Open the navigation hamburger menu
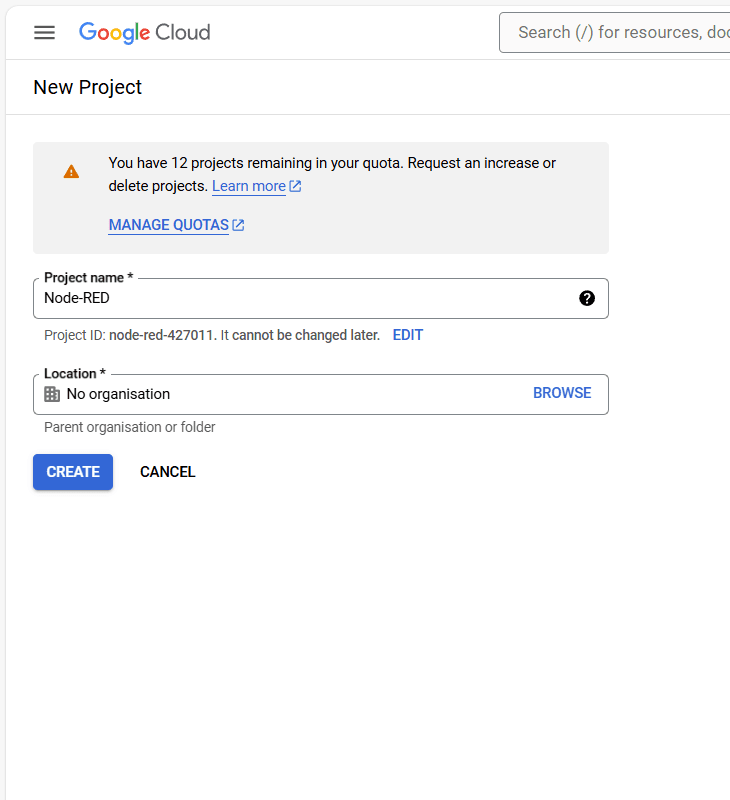This screenshot has width=730, height=800. 44,32
